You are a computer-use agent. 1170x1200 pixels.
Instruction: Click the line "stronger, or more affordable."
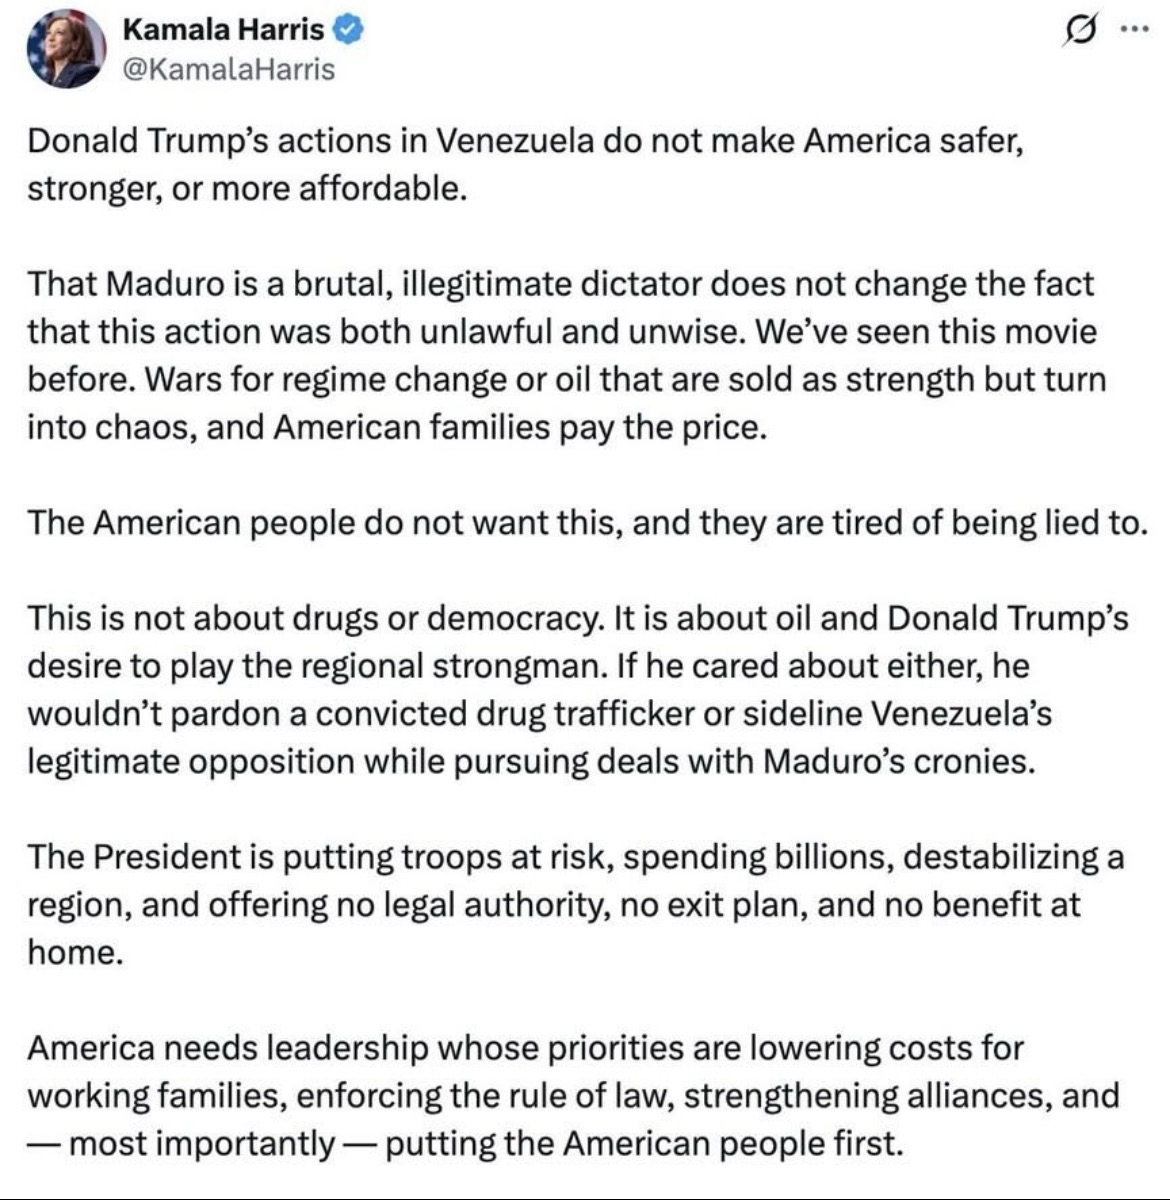pyautogui.click(x=247, y=188)
